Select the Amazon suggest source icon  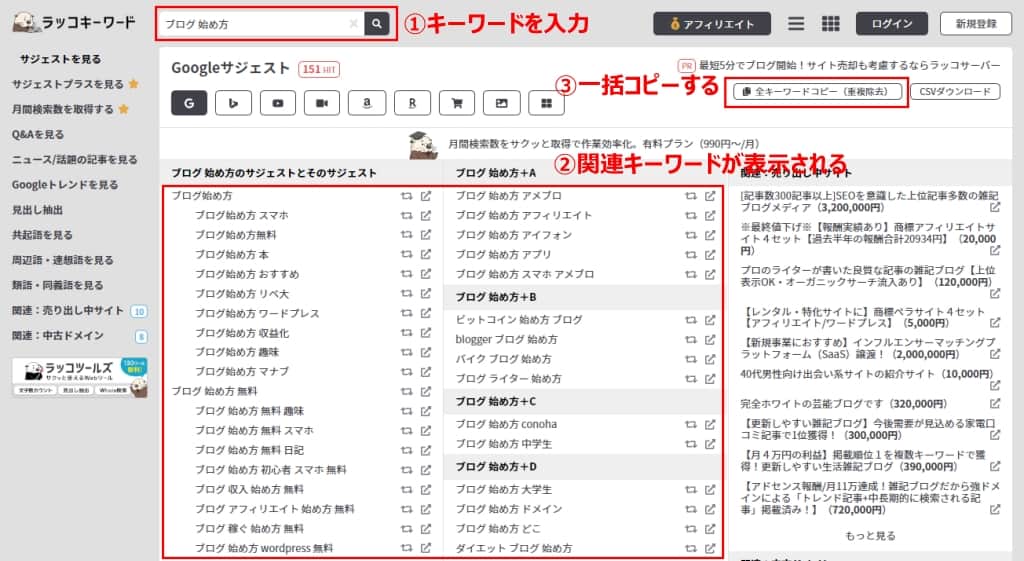367,103
